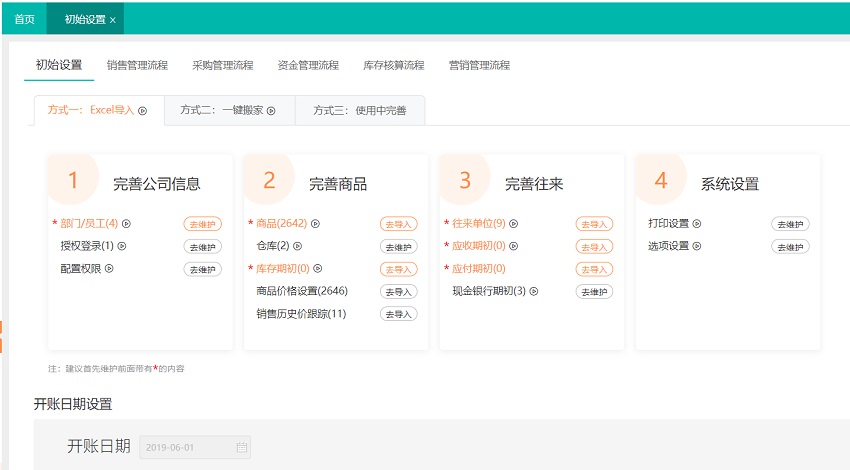Play the video icon beside 库存期初(0)

pyautogui.click(x=318, y=268)
